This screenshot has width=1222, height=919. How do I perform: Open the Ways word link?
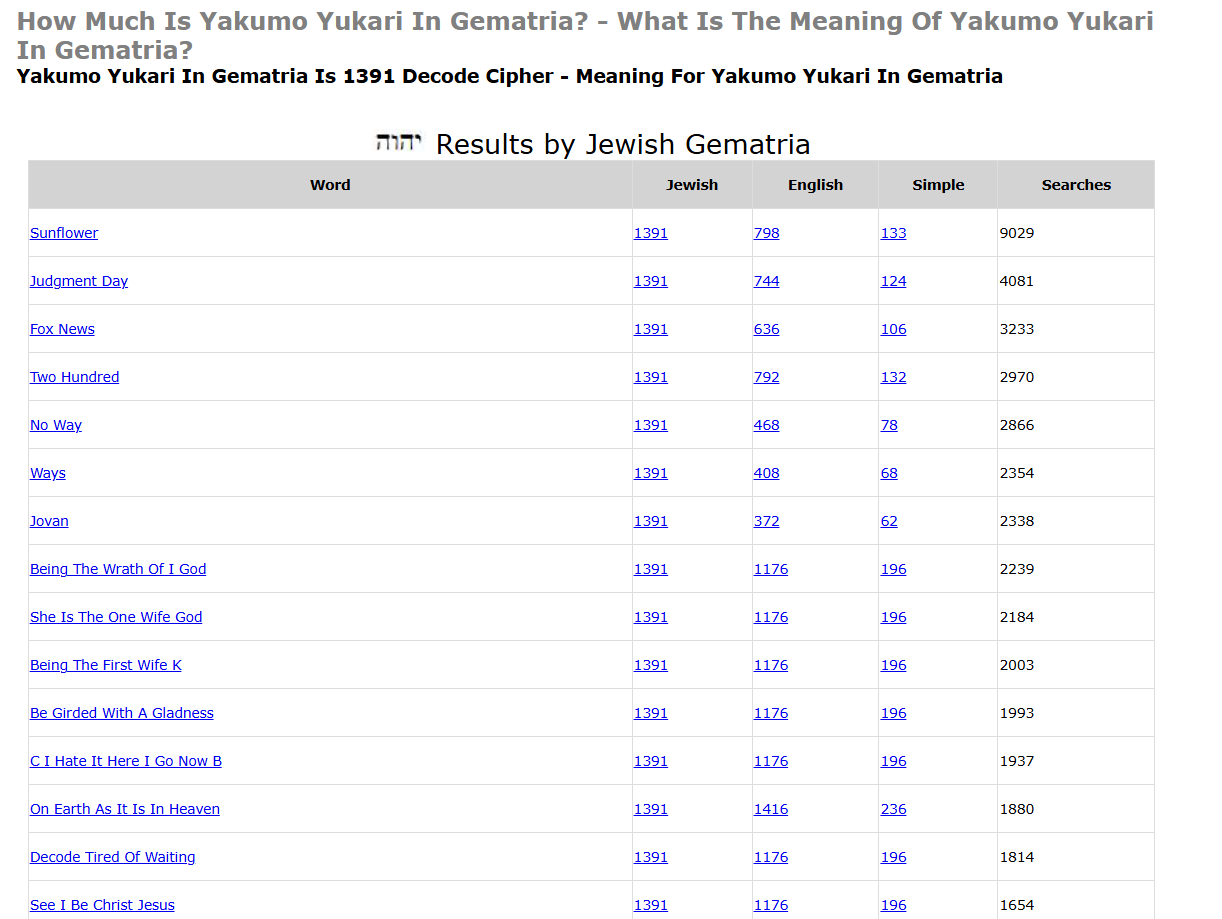tap(48, 473)
